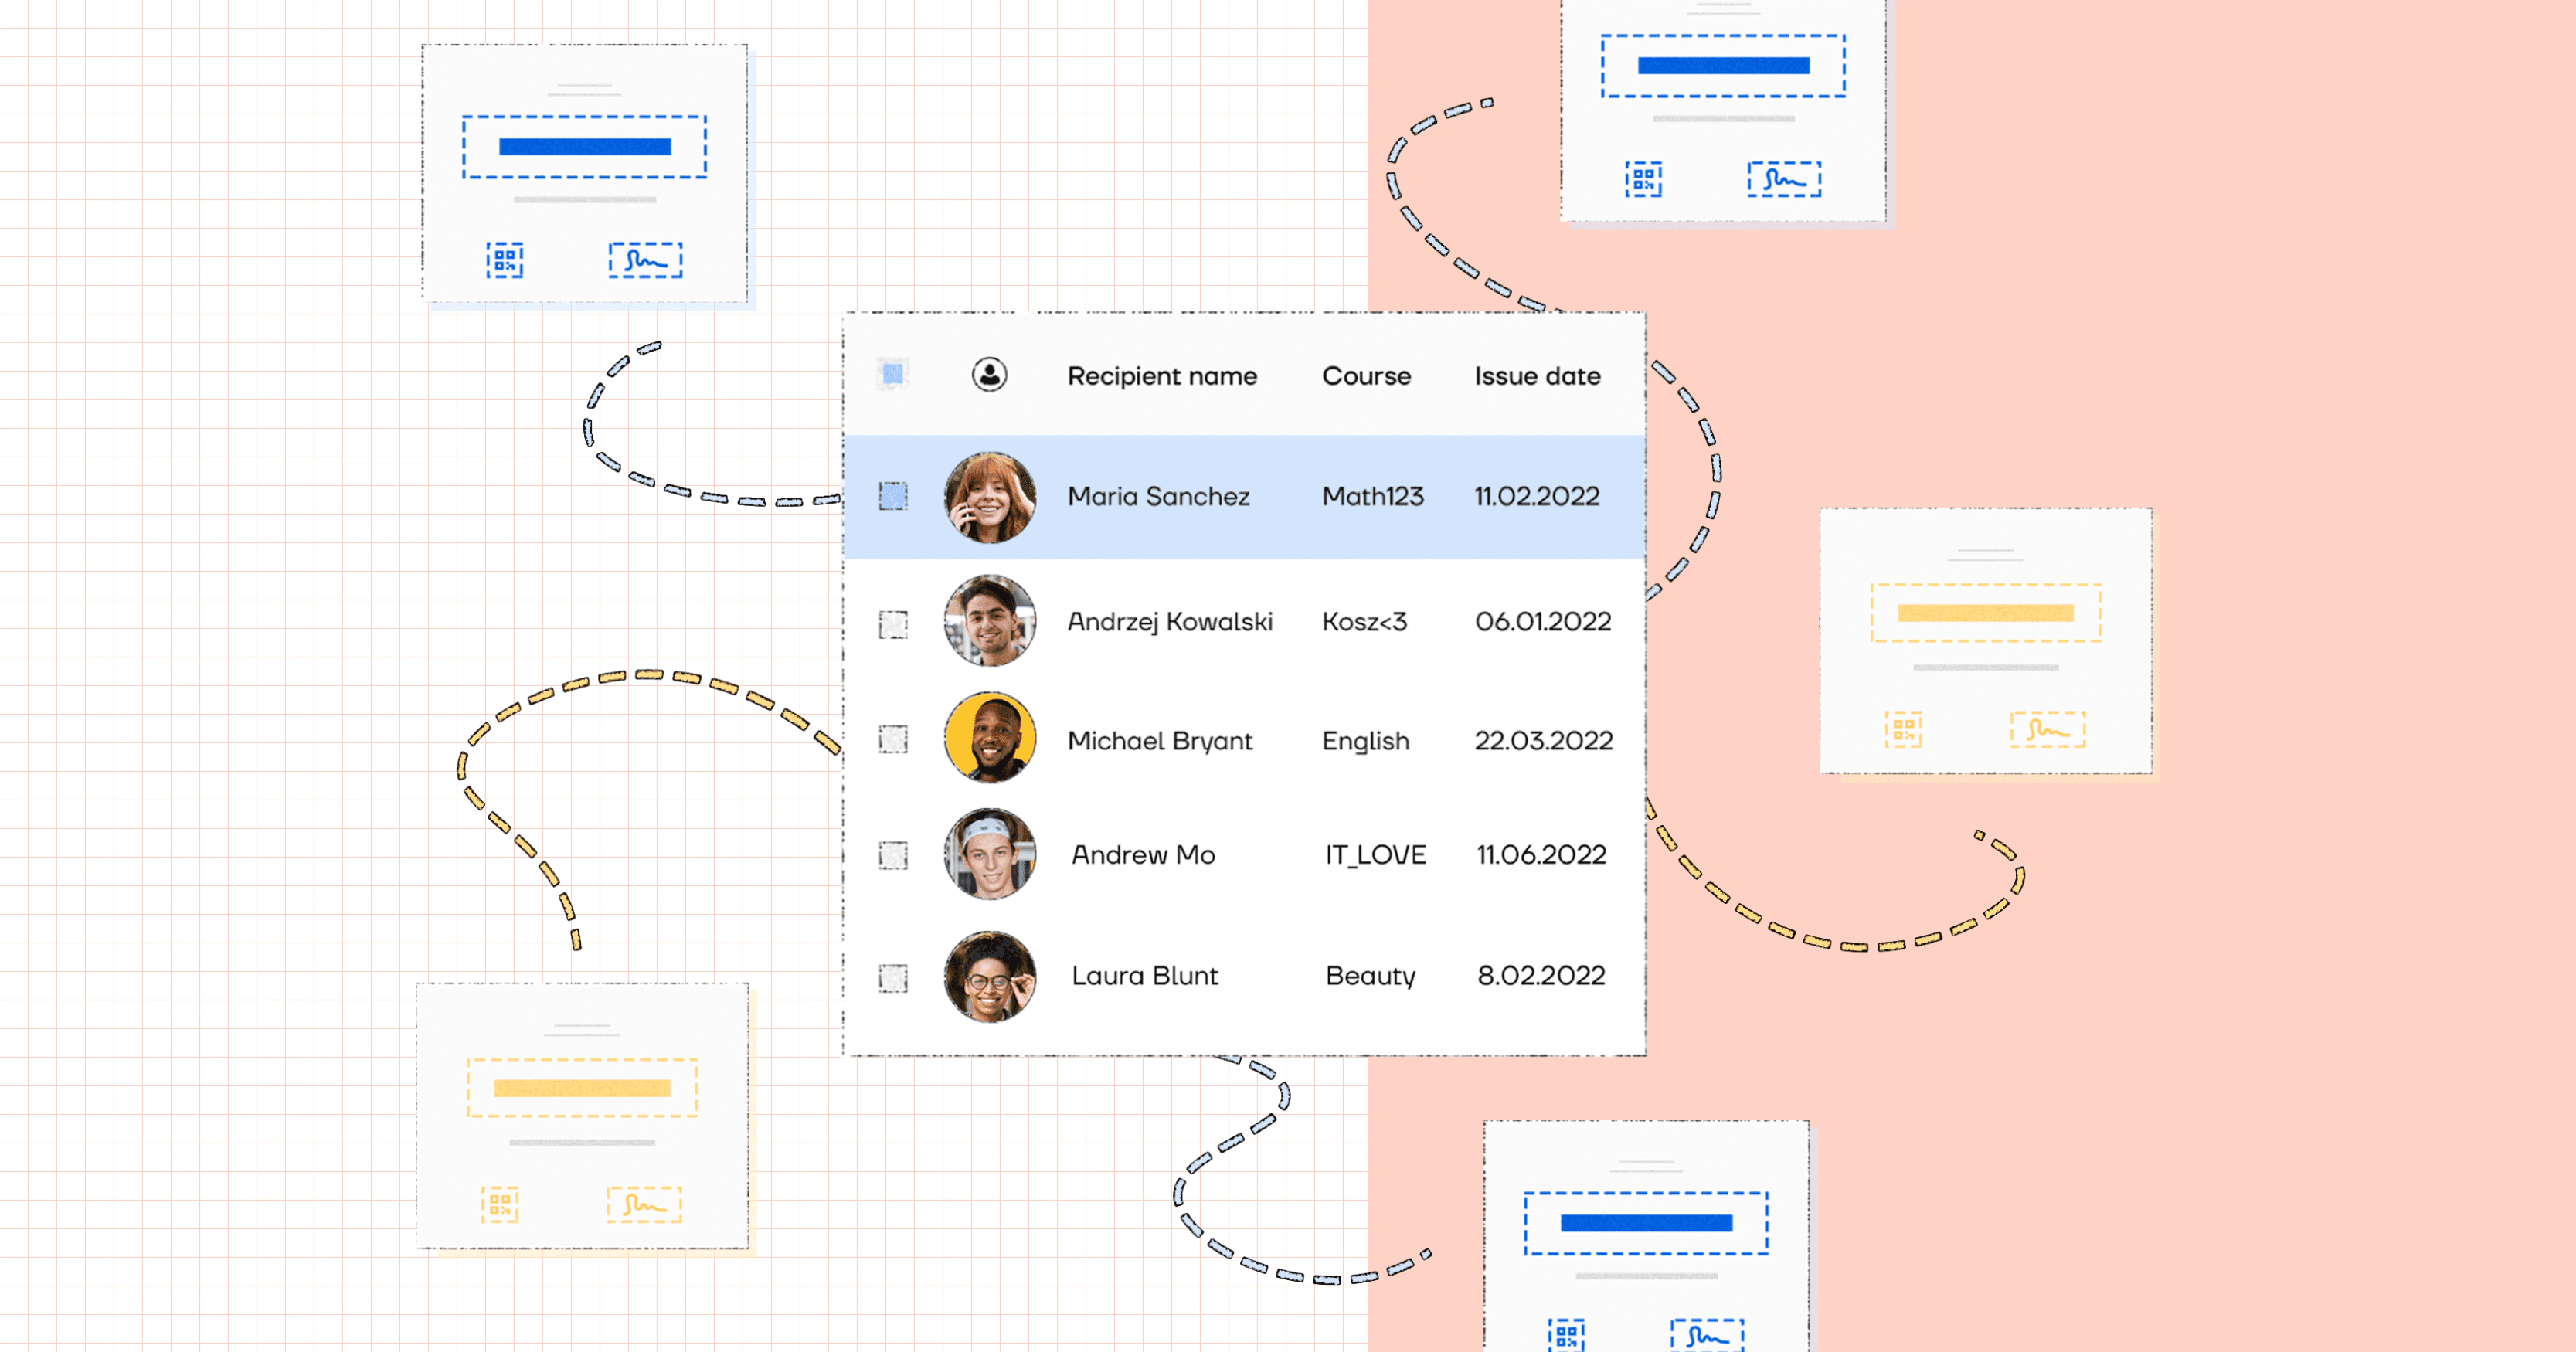Screen dimensions: 2576x1352
Task: Sort by Course column header
Action: (1366, 376)
